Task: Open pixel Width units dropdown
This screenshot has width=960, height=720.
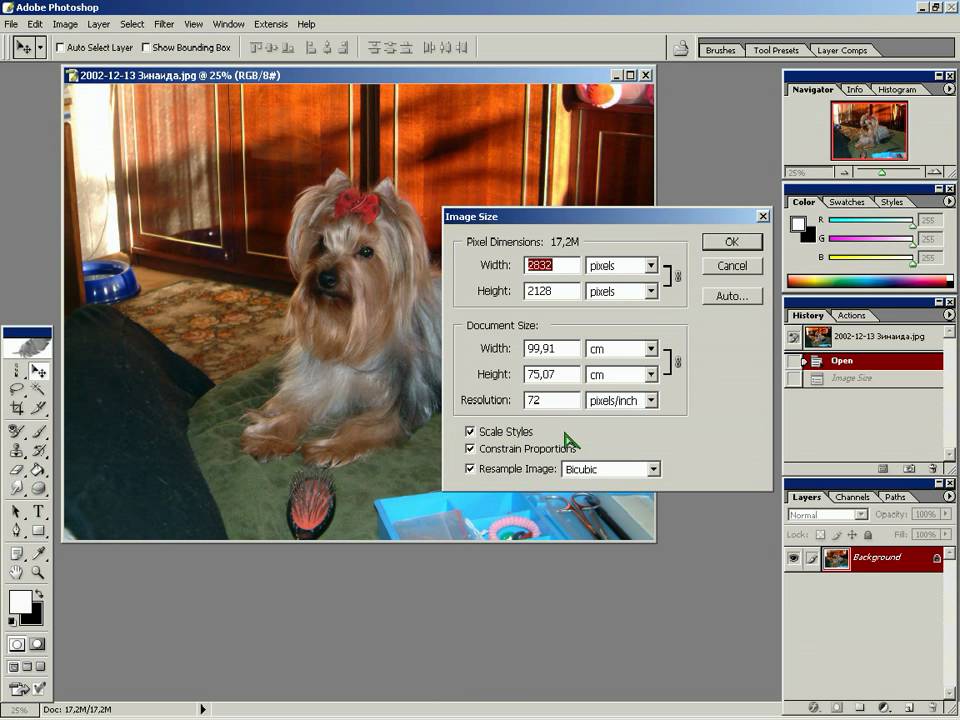Action: [x=651, y=265]
